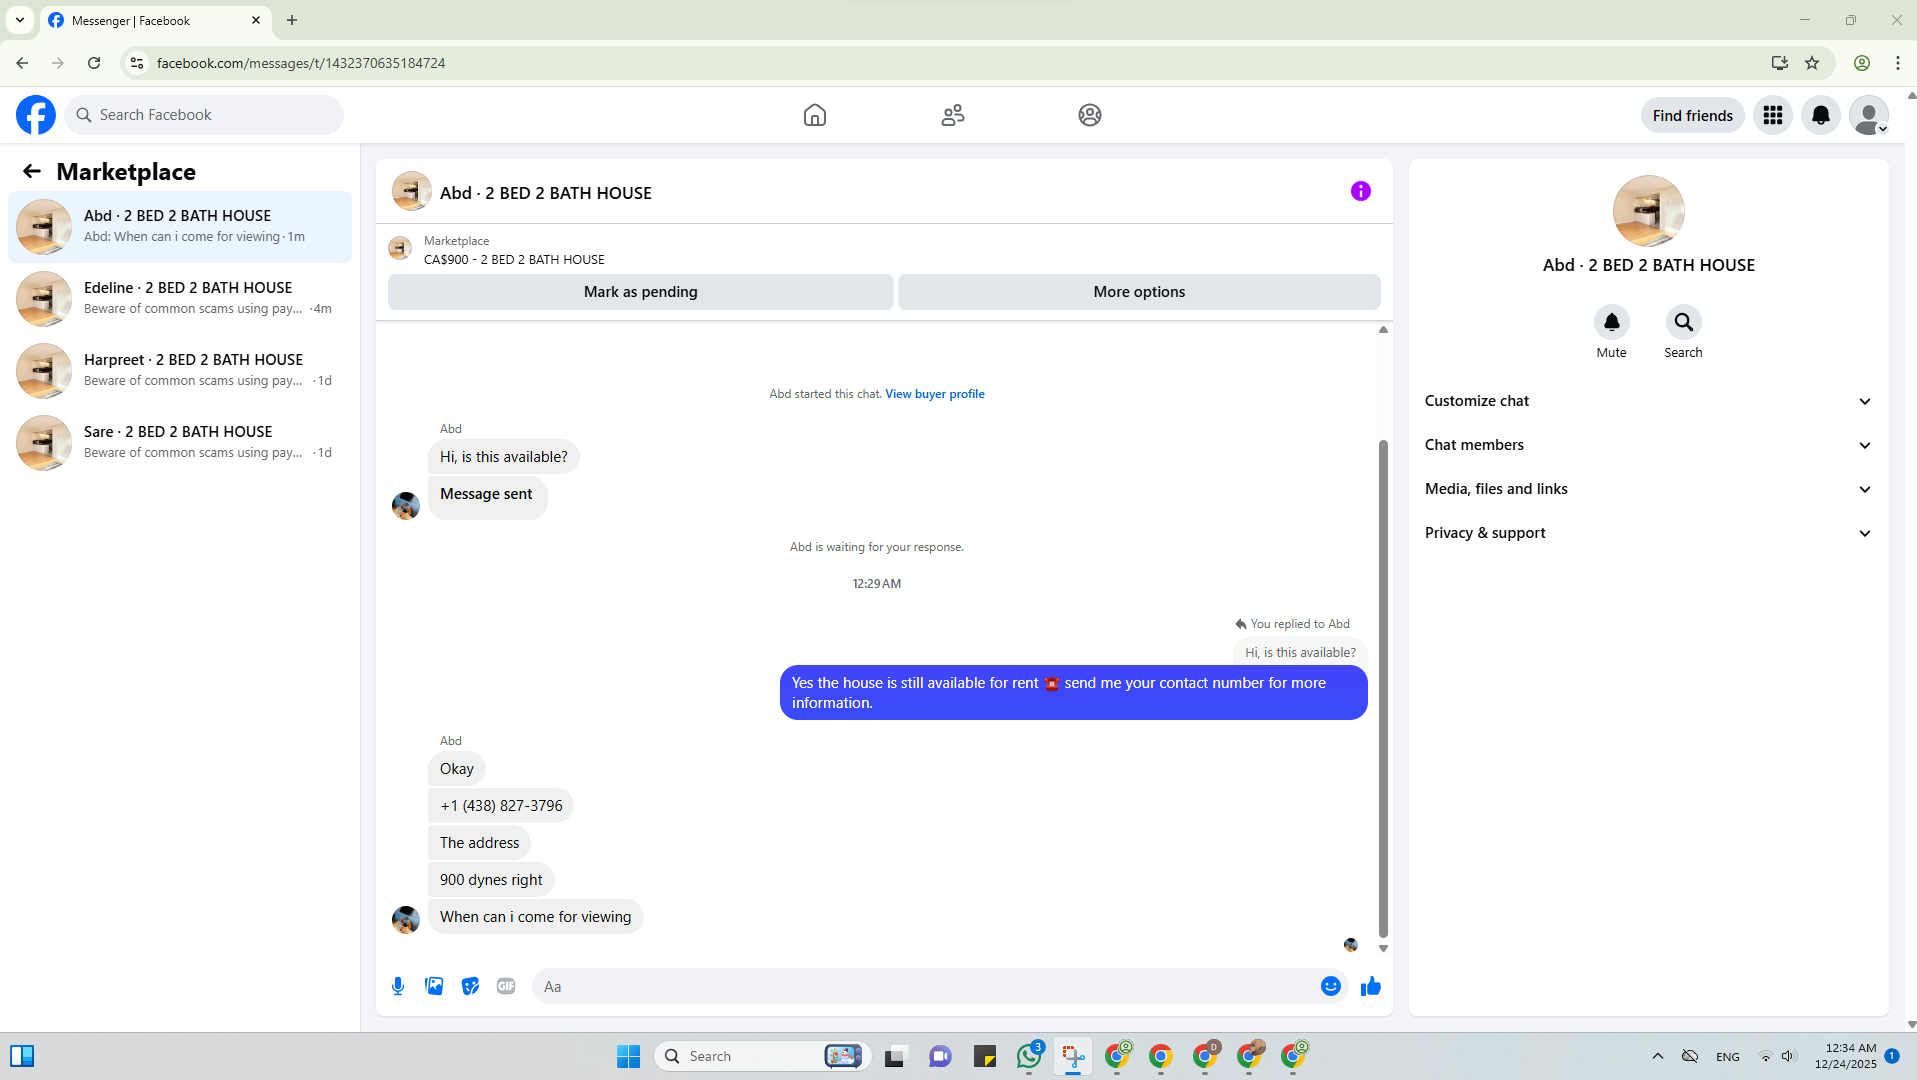
Task: Mute the Abd conversation
Action: [x=1611, y=322]
